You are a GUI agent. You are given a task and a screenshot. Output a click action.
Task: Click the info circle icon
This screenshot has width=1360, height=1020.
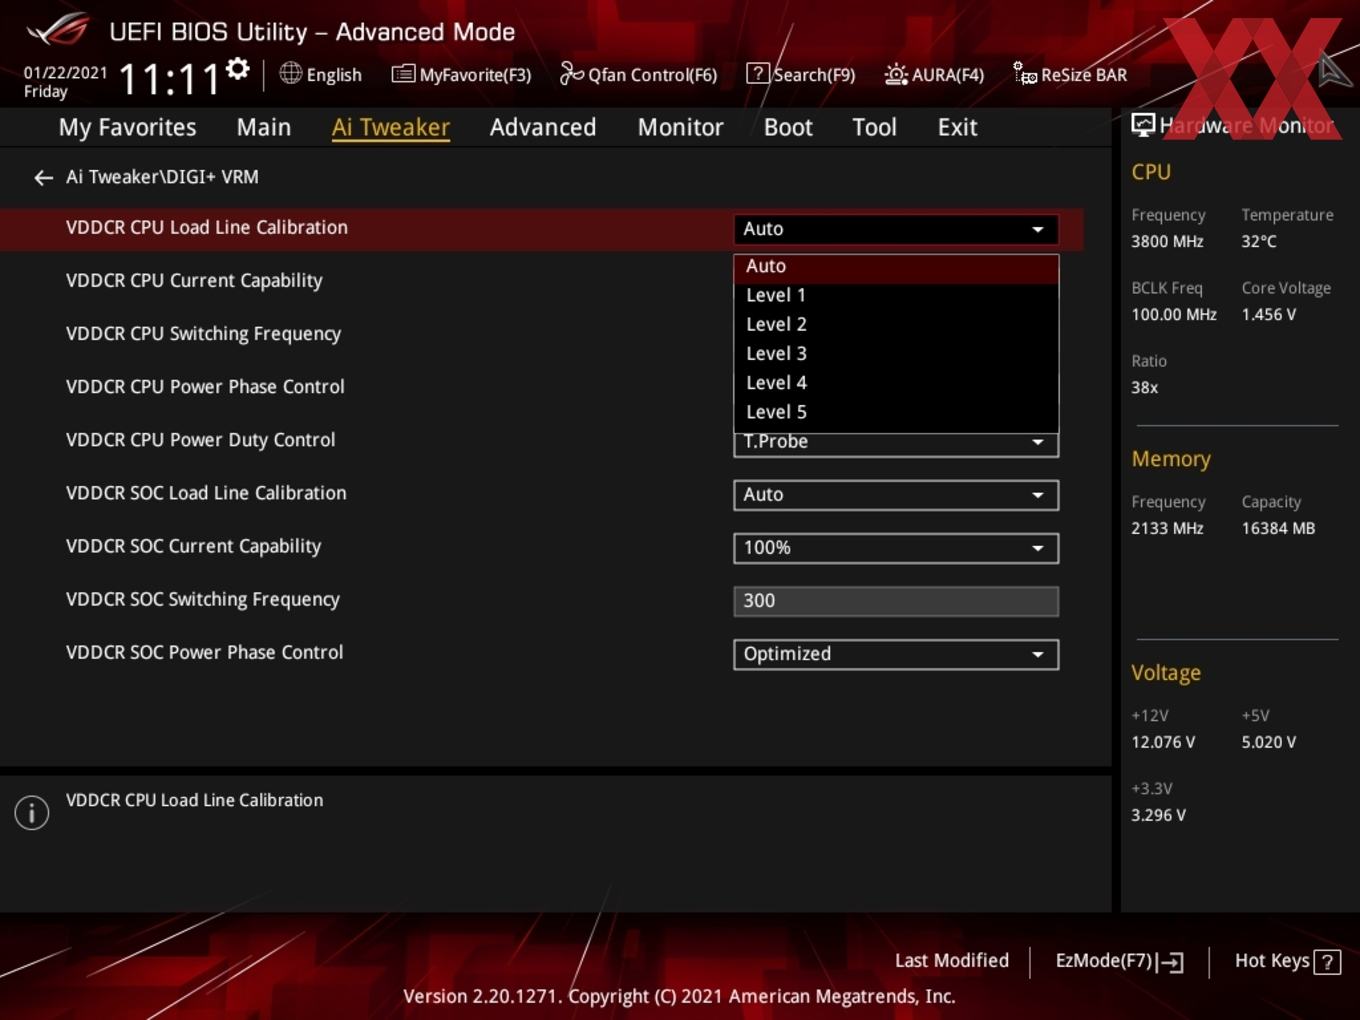pyautogui.click(x=32, y=813)
